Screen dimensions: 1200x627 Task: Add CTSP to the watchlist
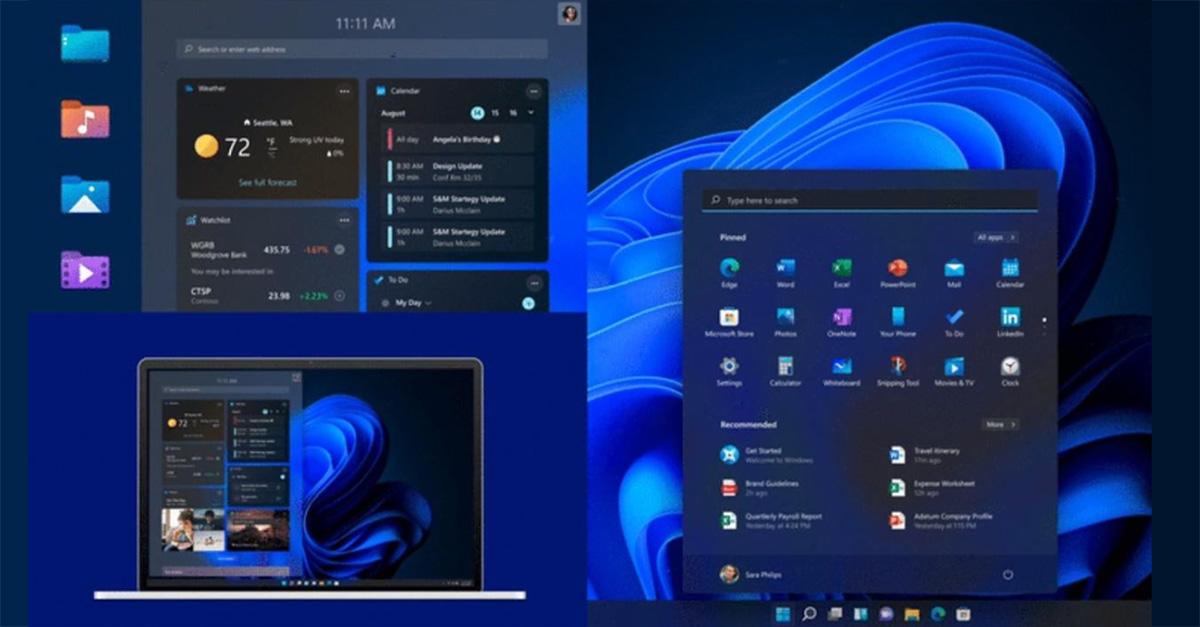(339, 296)
